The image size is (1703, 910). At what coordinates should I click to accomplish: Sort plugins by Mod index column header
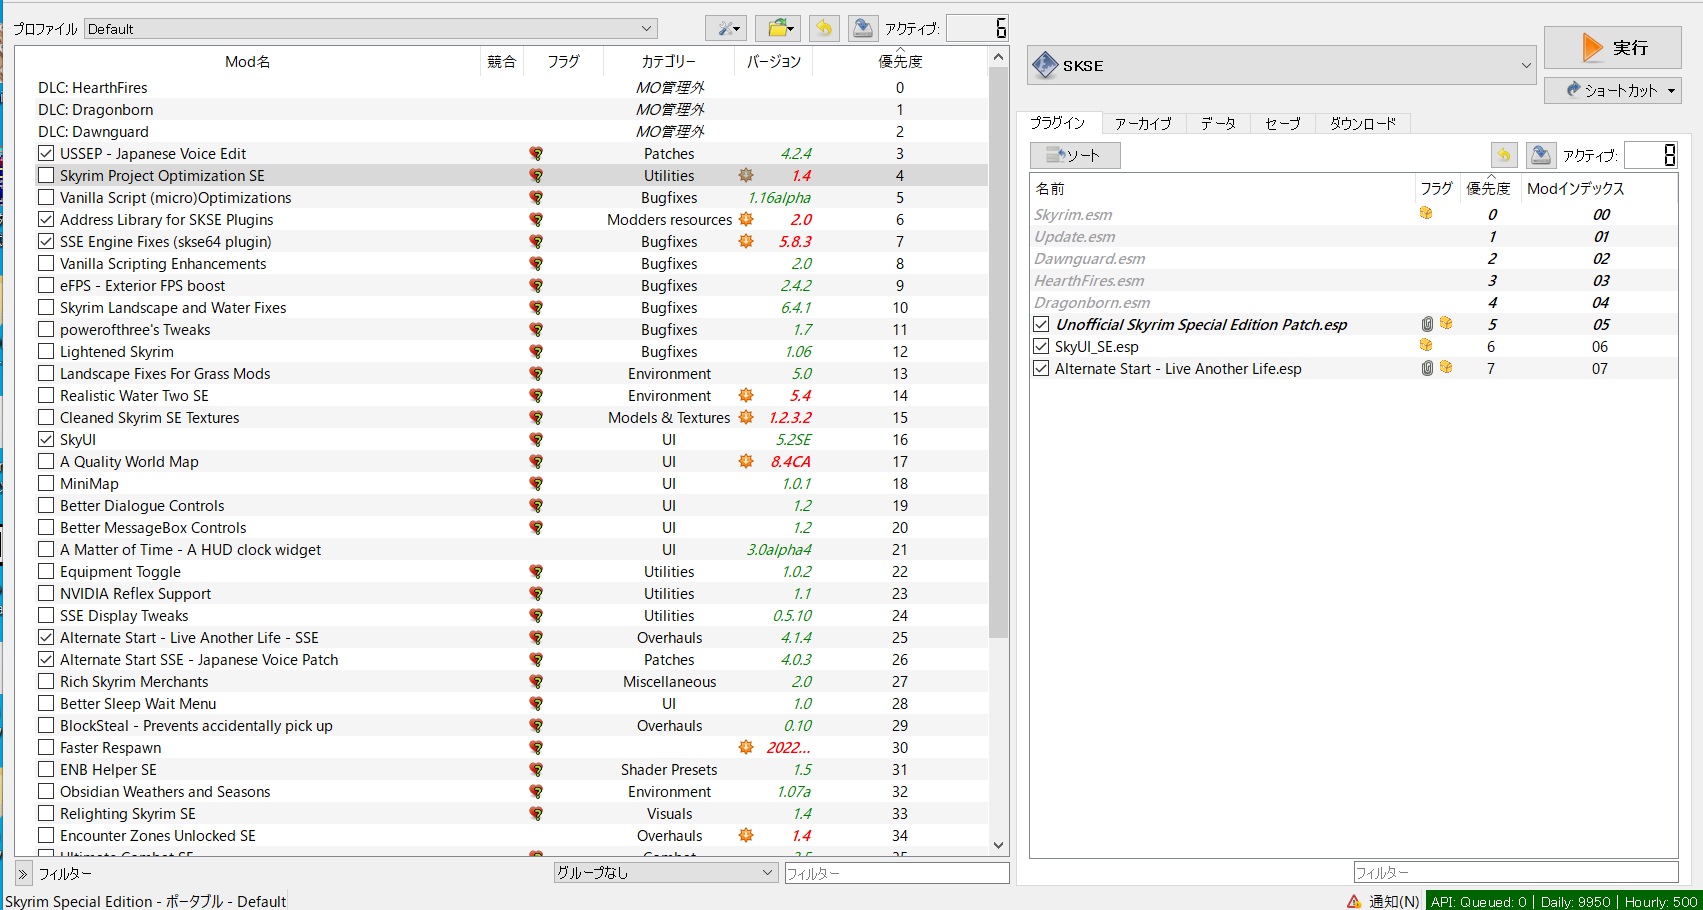(x=1576, y=188)
